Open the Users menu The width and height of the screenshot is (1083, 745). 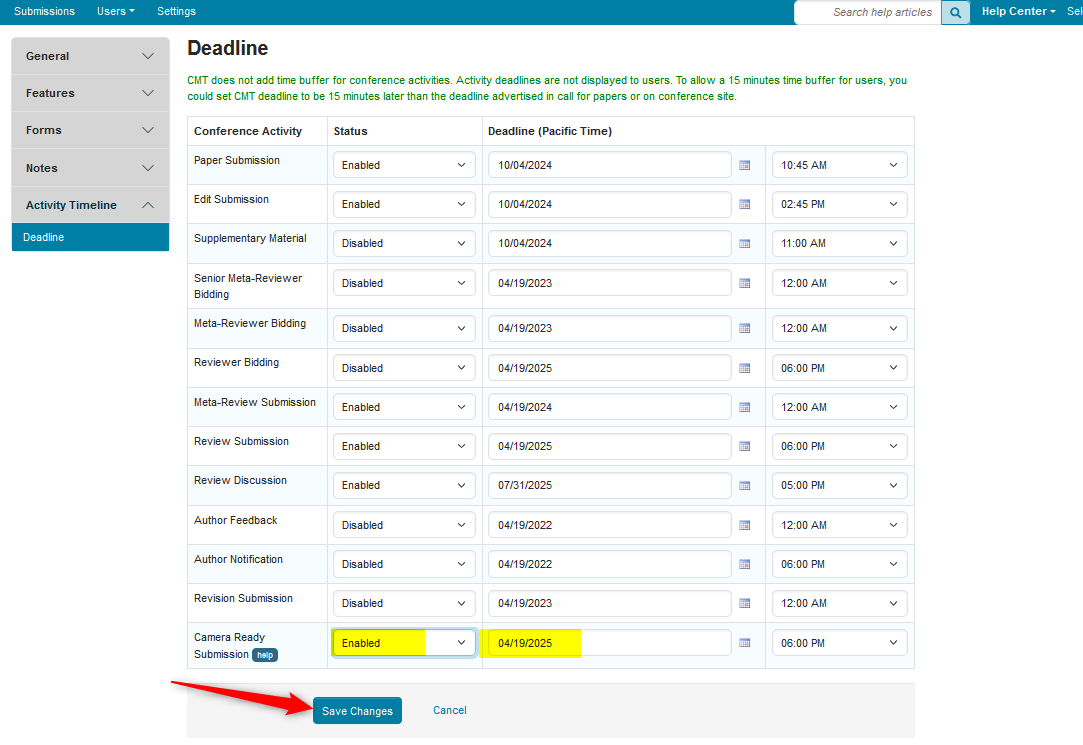tap(115, 11)
